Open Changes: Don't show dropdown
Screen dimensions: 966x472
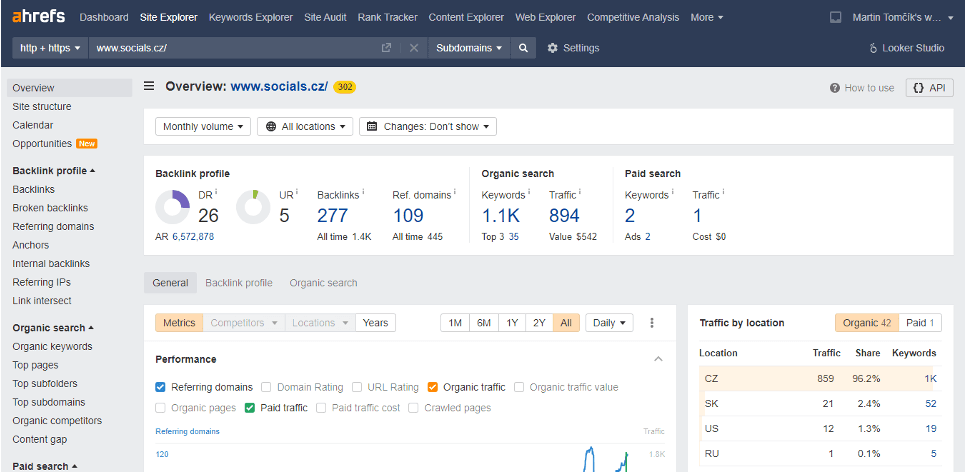(x=428, y=126)
